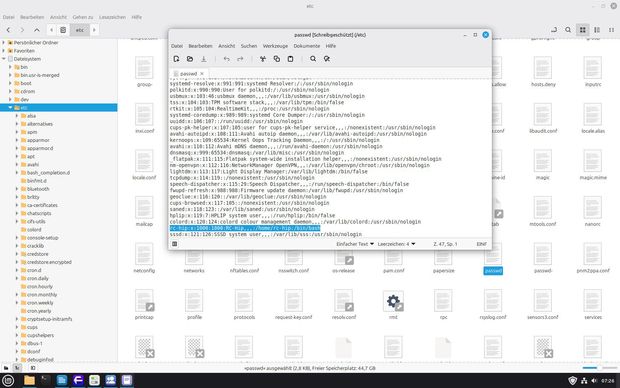Open the Leerzeichen: 4 tab width dropdown
620x388 pixels.
396,244
